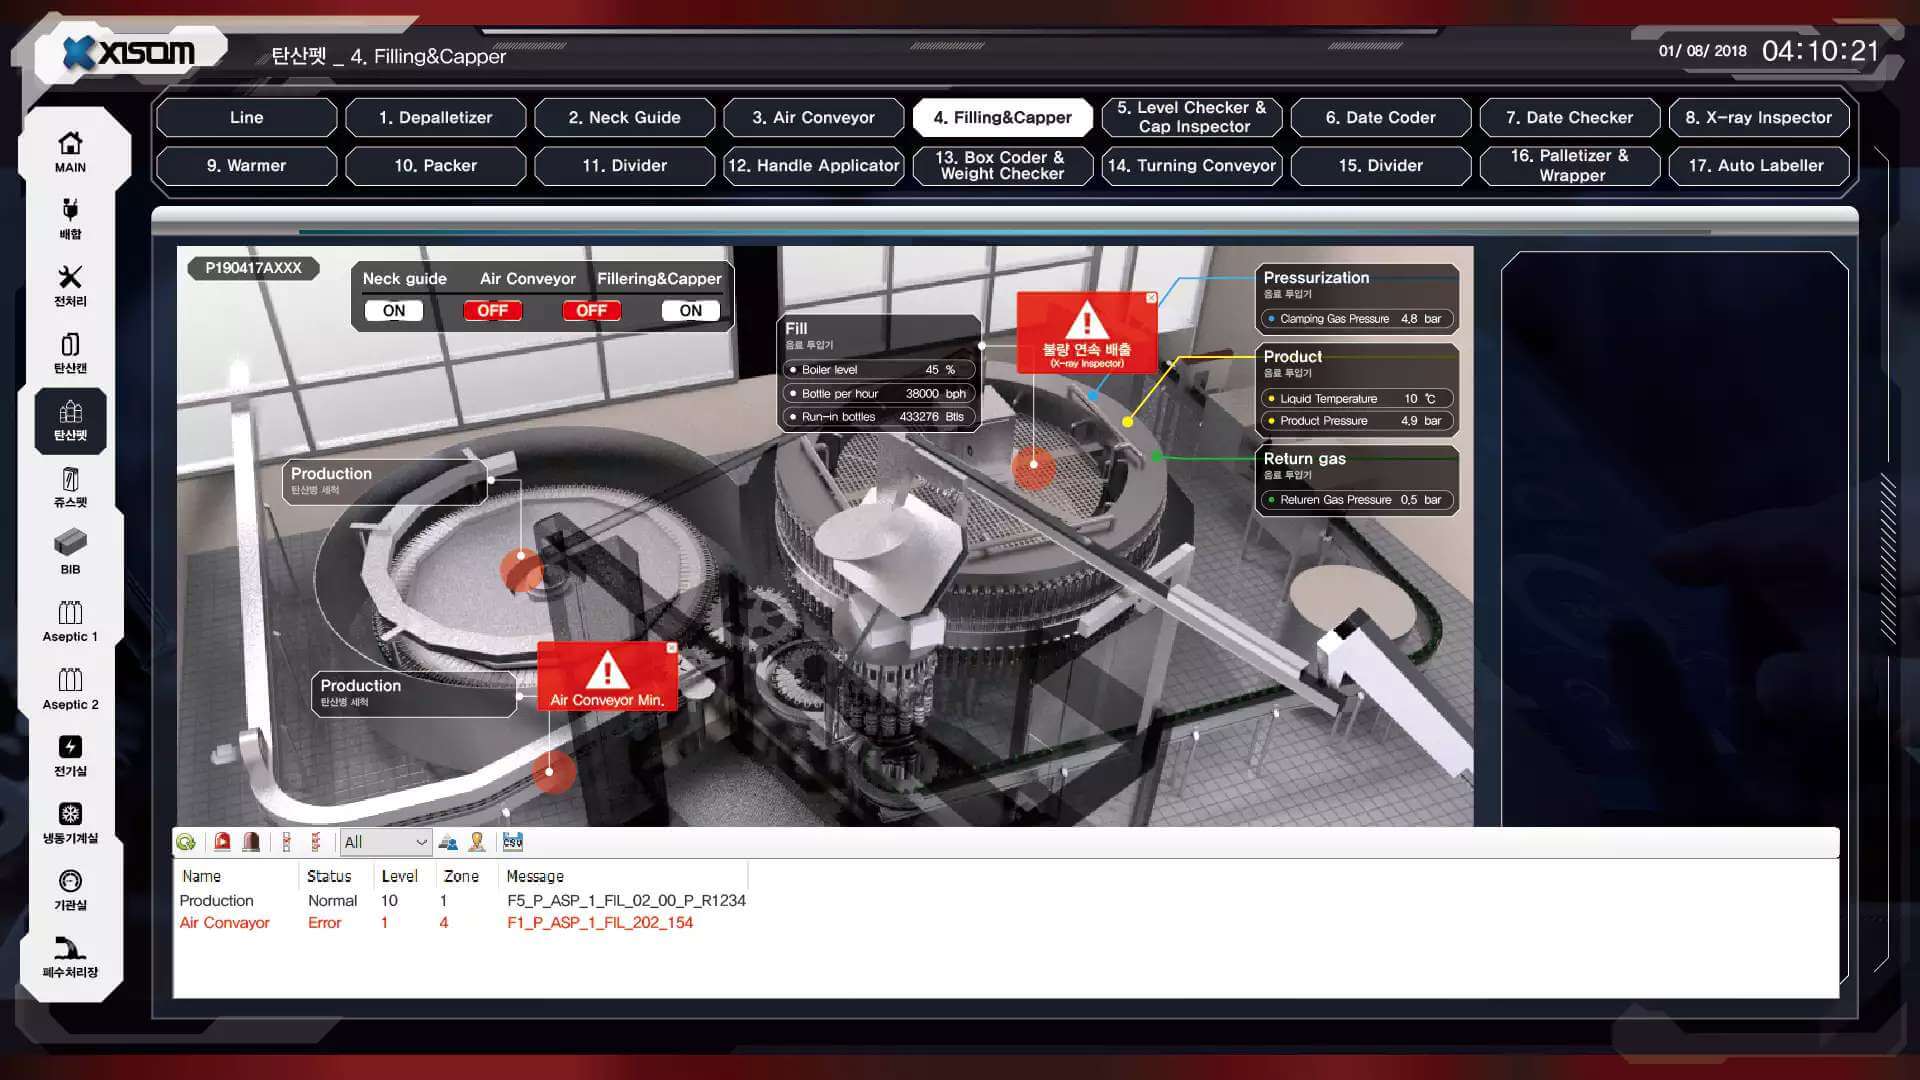Open the 폐수처리장 wastewater plant icon
This screenshot has height=1080, width=1920.
coord(70,957)
